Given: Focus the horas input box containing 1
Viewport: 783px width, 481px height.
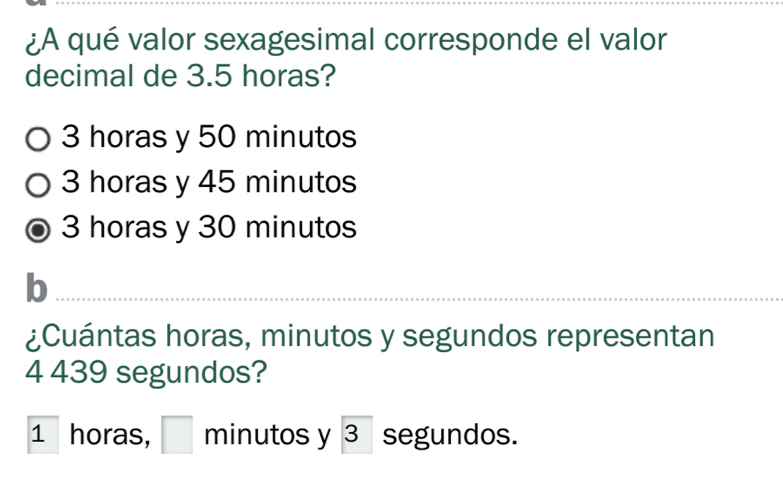Looking at the screenshot, I should point(43,435).
